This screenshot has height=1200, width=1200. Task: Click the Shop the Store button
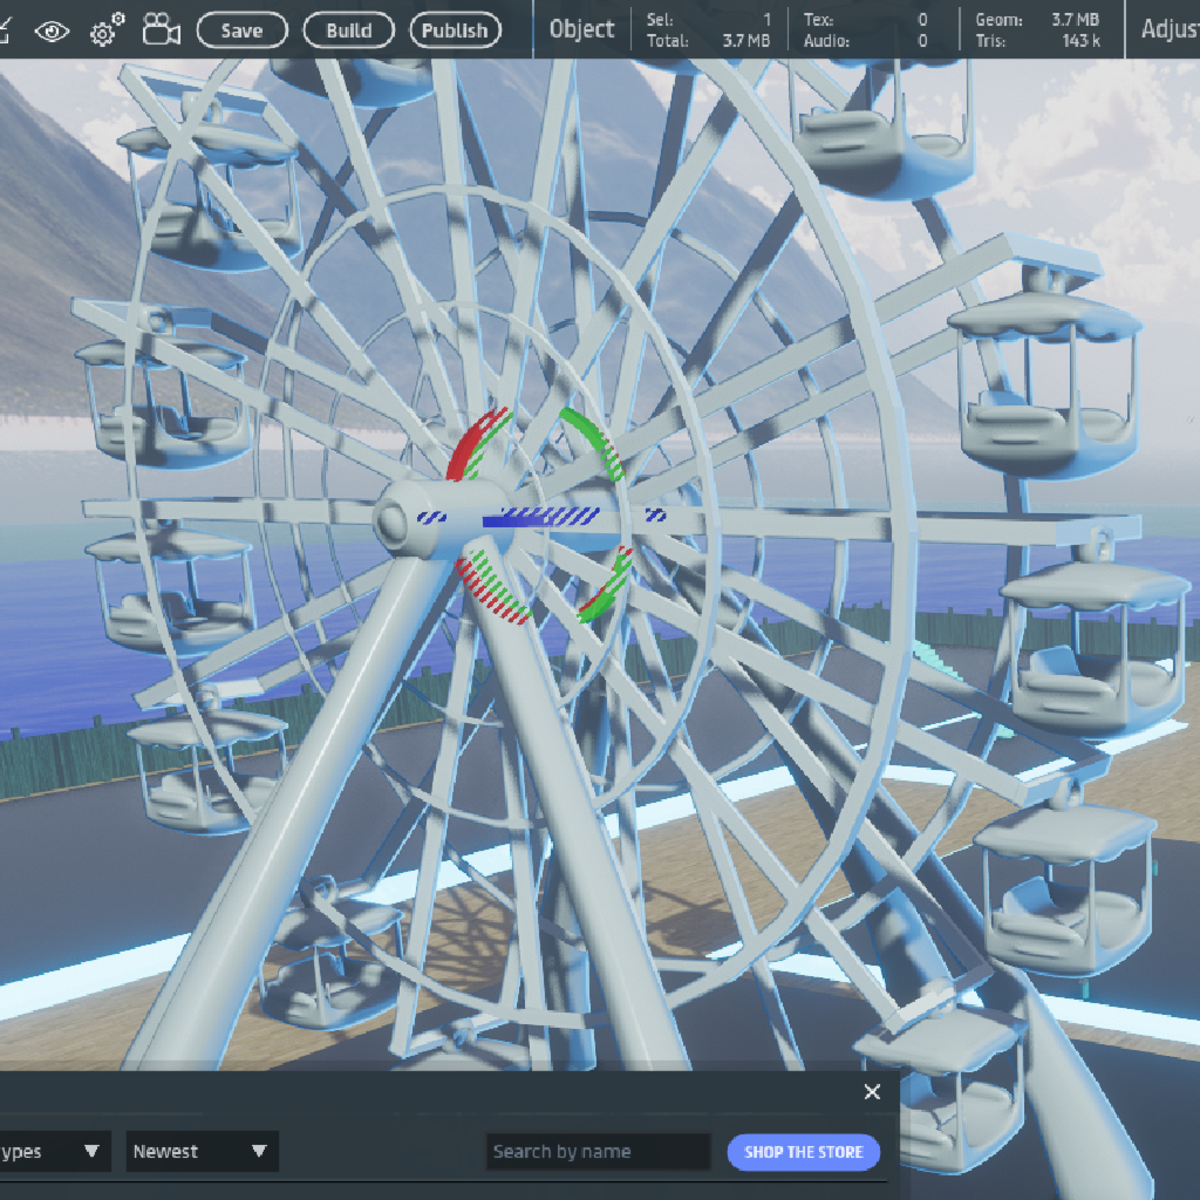pyautogui.click(x=803, y=1152)
